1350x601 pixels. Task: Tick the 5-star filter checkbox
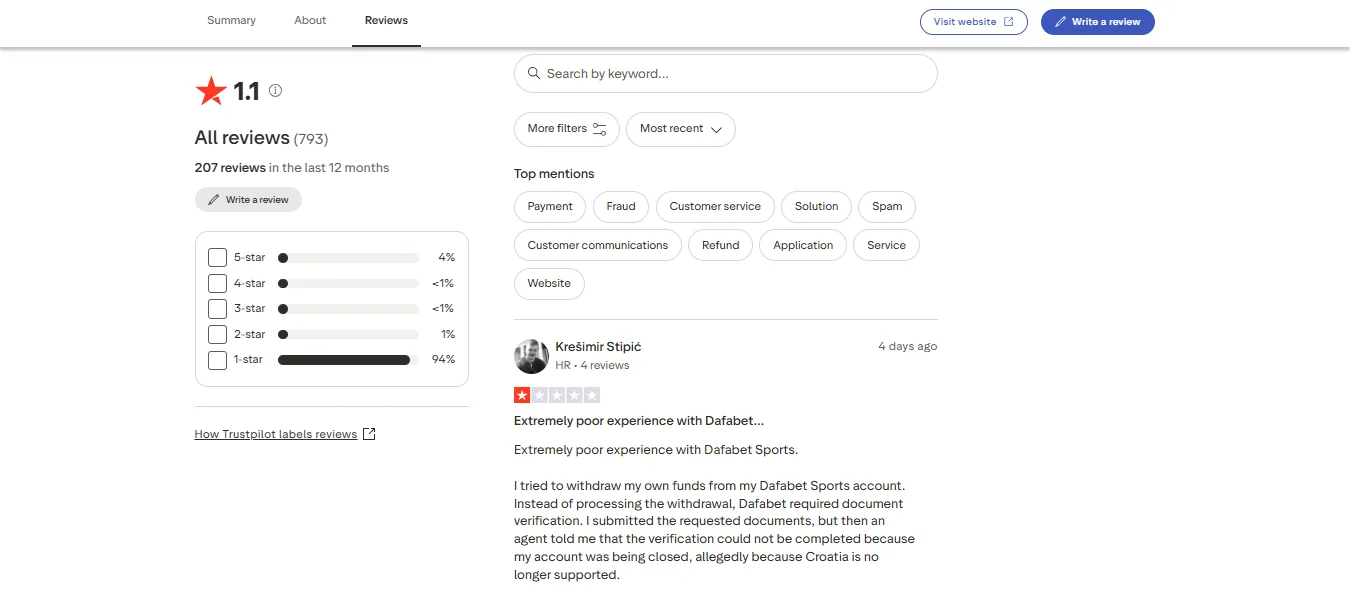click(217, 258)
